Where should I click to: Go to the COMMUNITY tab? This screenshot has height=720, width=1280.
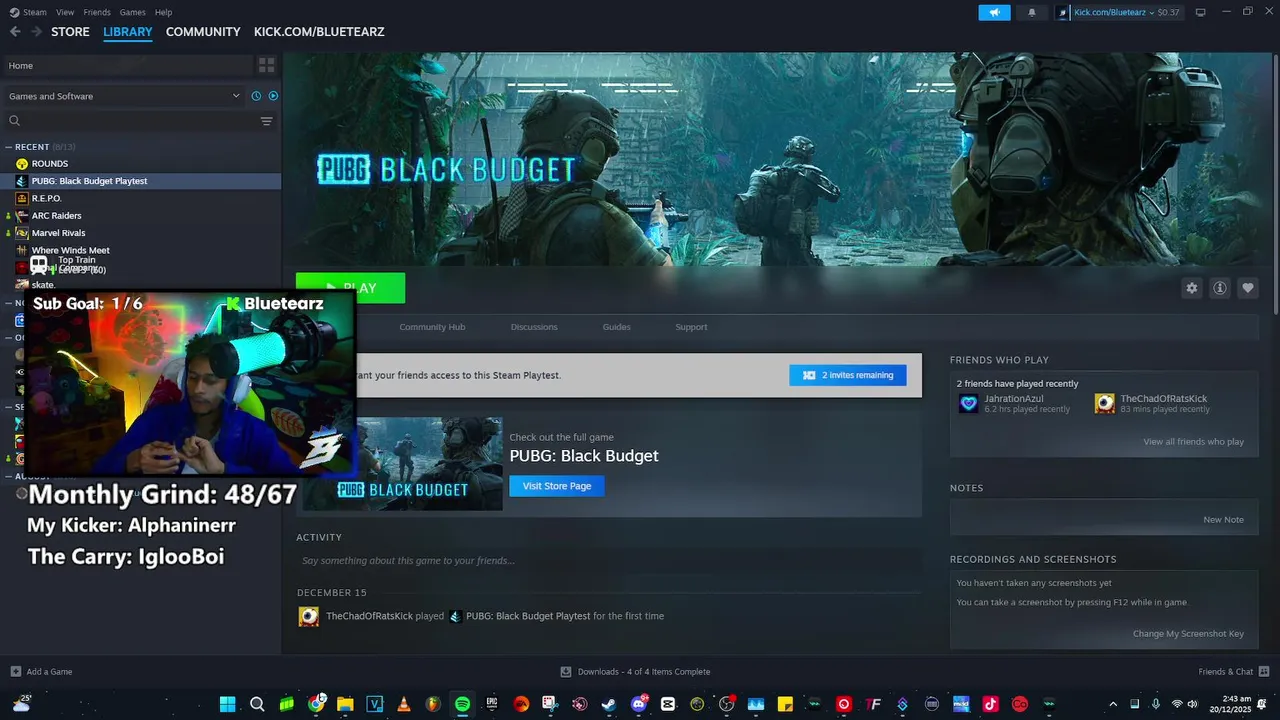203,32
